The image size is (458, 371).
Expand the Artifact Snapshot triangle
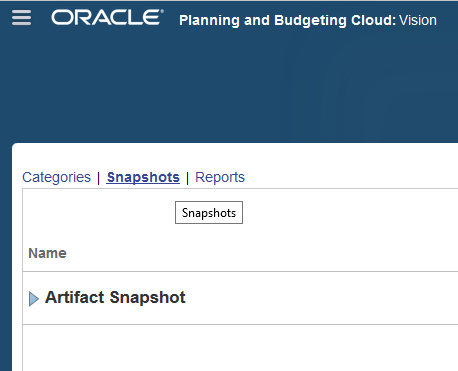coord(34,298)
